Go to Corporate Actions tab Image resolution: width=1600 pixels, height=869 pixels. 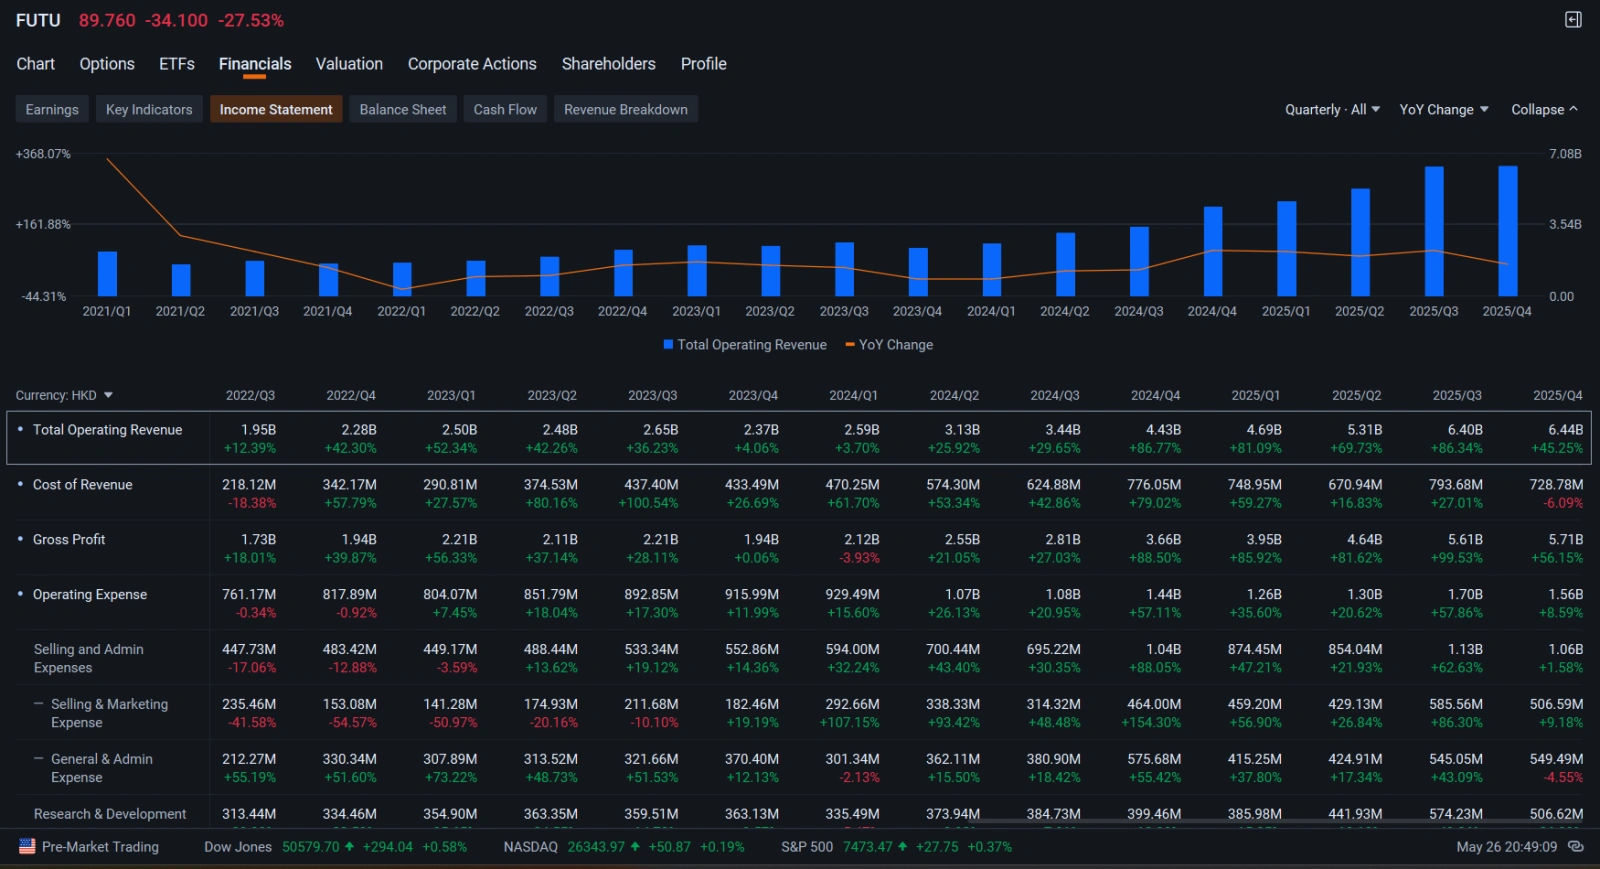(x=472, y=63)
